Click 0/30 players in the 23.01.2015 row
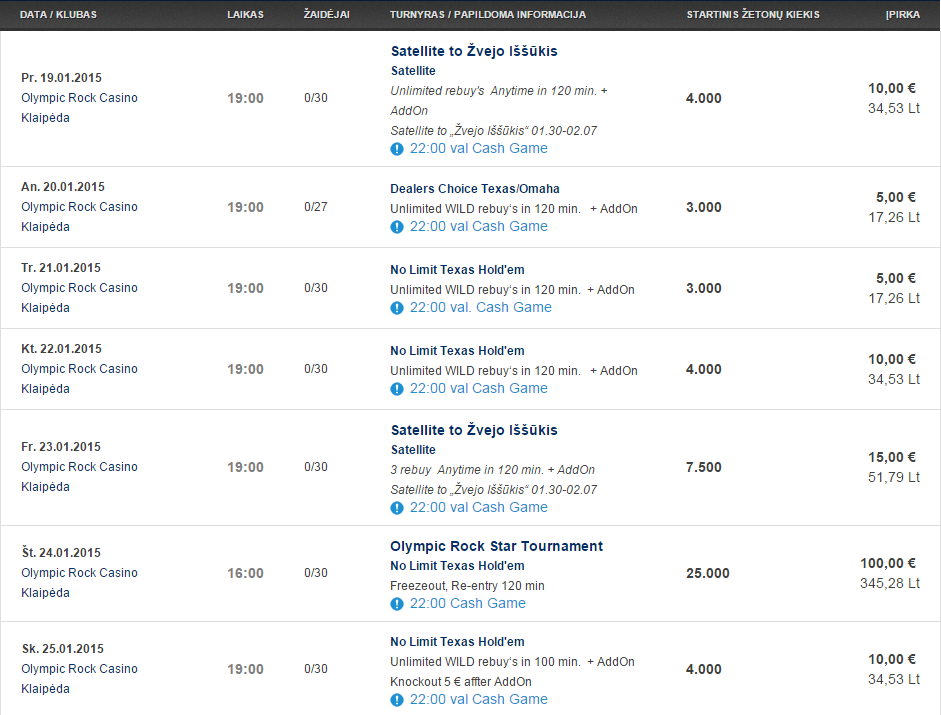This screenshot has height=715, width=941. 316,466
